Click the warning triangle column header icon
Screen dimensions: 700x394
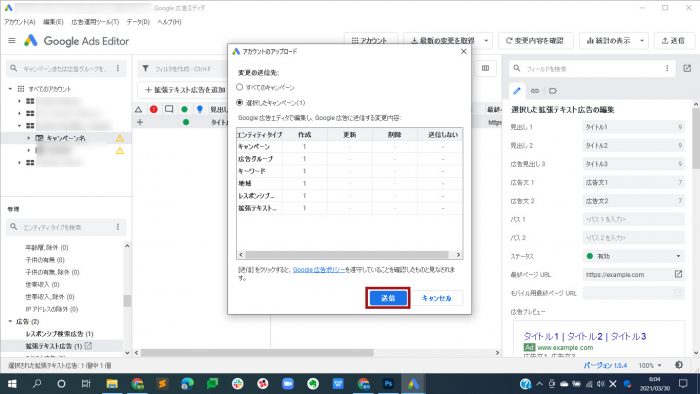click(x=138, y=109)
